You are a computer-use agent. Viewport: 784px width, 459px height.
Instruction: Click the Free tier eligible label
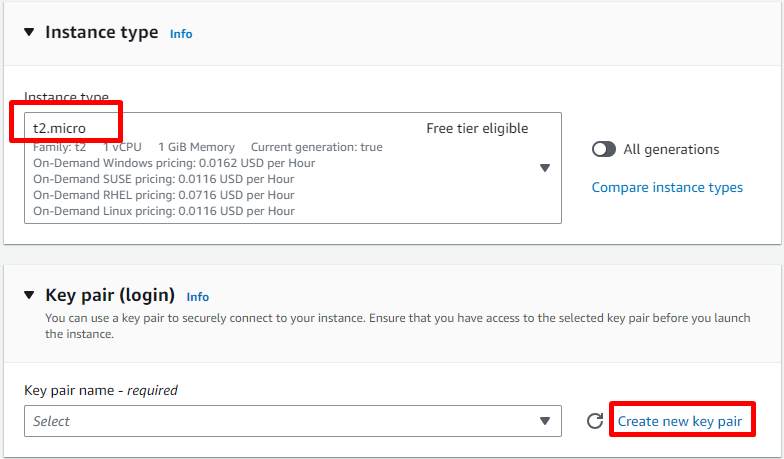coord(477,128)
